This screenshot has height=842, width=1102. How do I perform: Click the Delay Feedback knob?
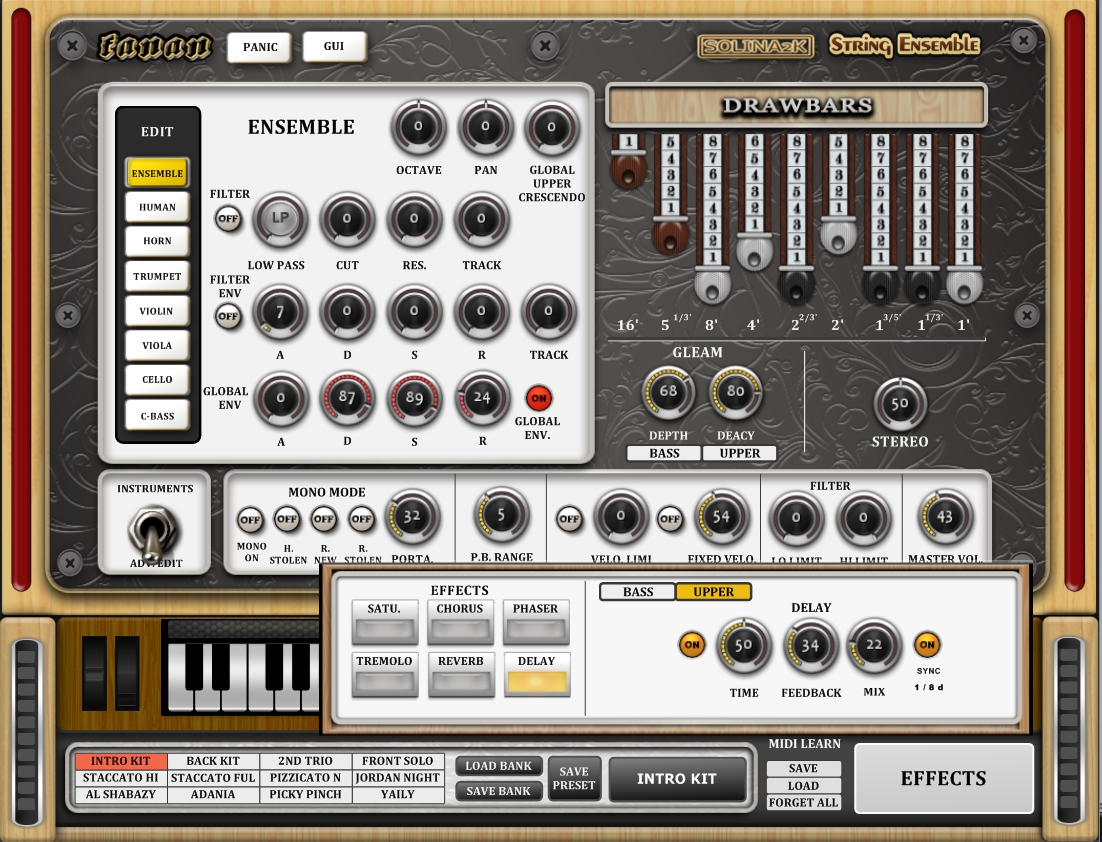click(809, 646)
